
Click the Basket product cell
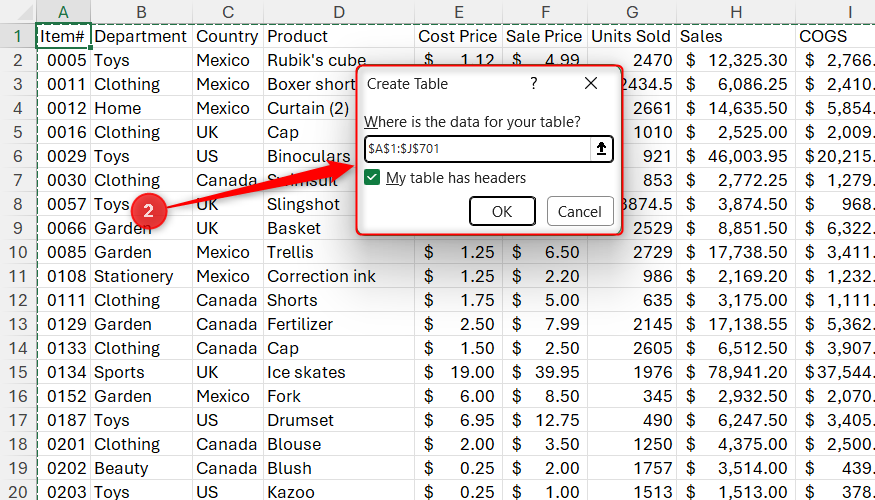pyautogui.click(x=310, y=228)
